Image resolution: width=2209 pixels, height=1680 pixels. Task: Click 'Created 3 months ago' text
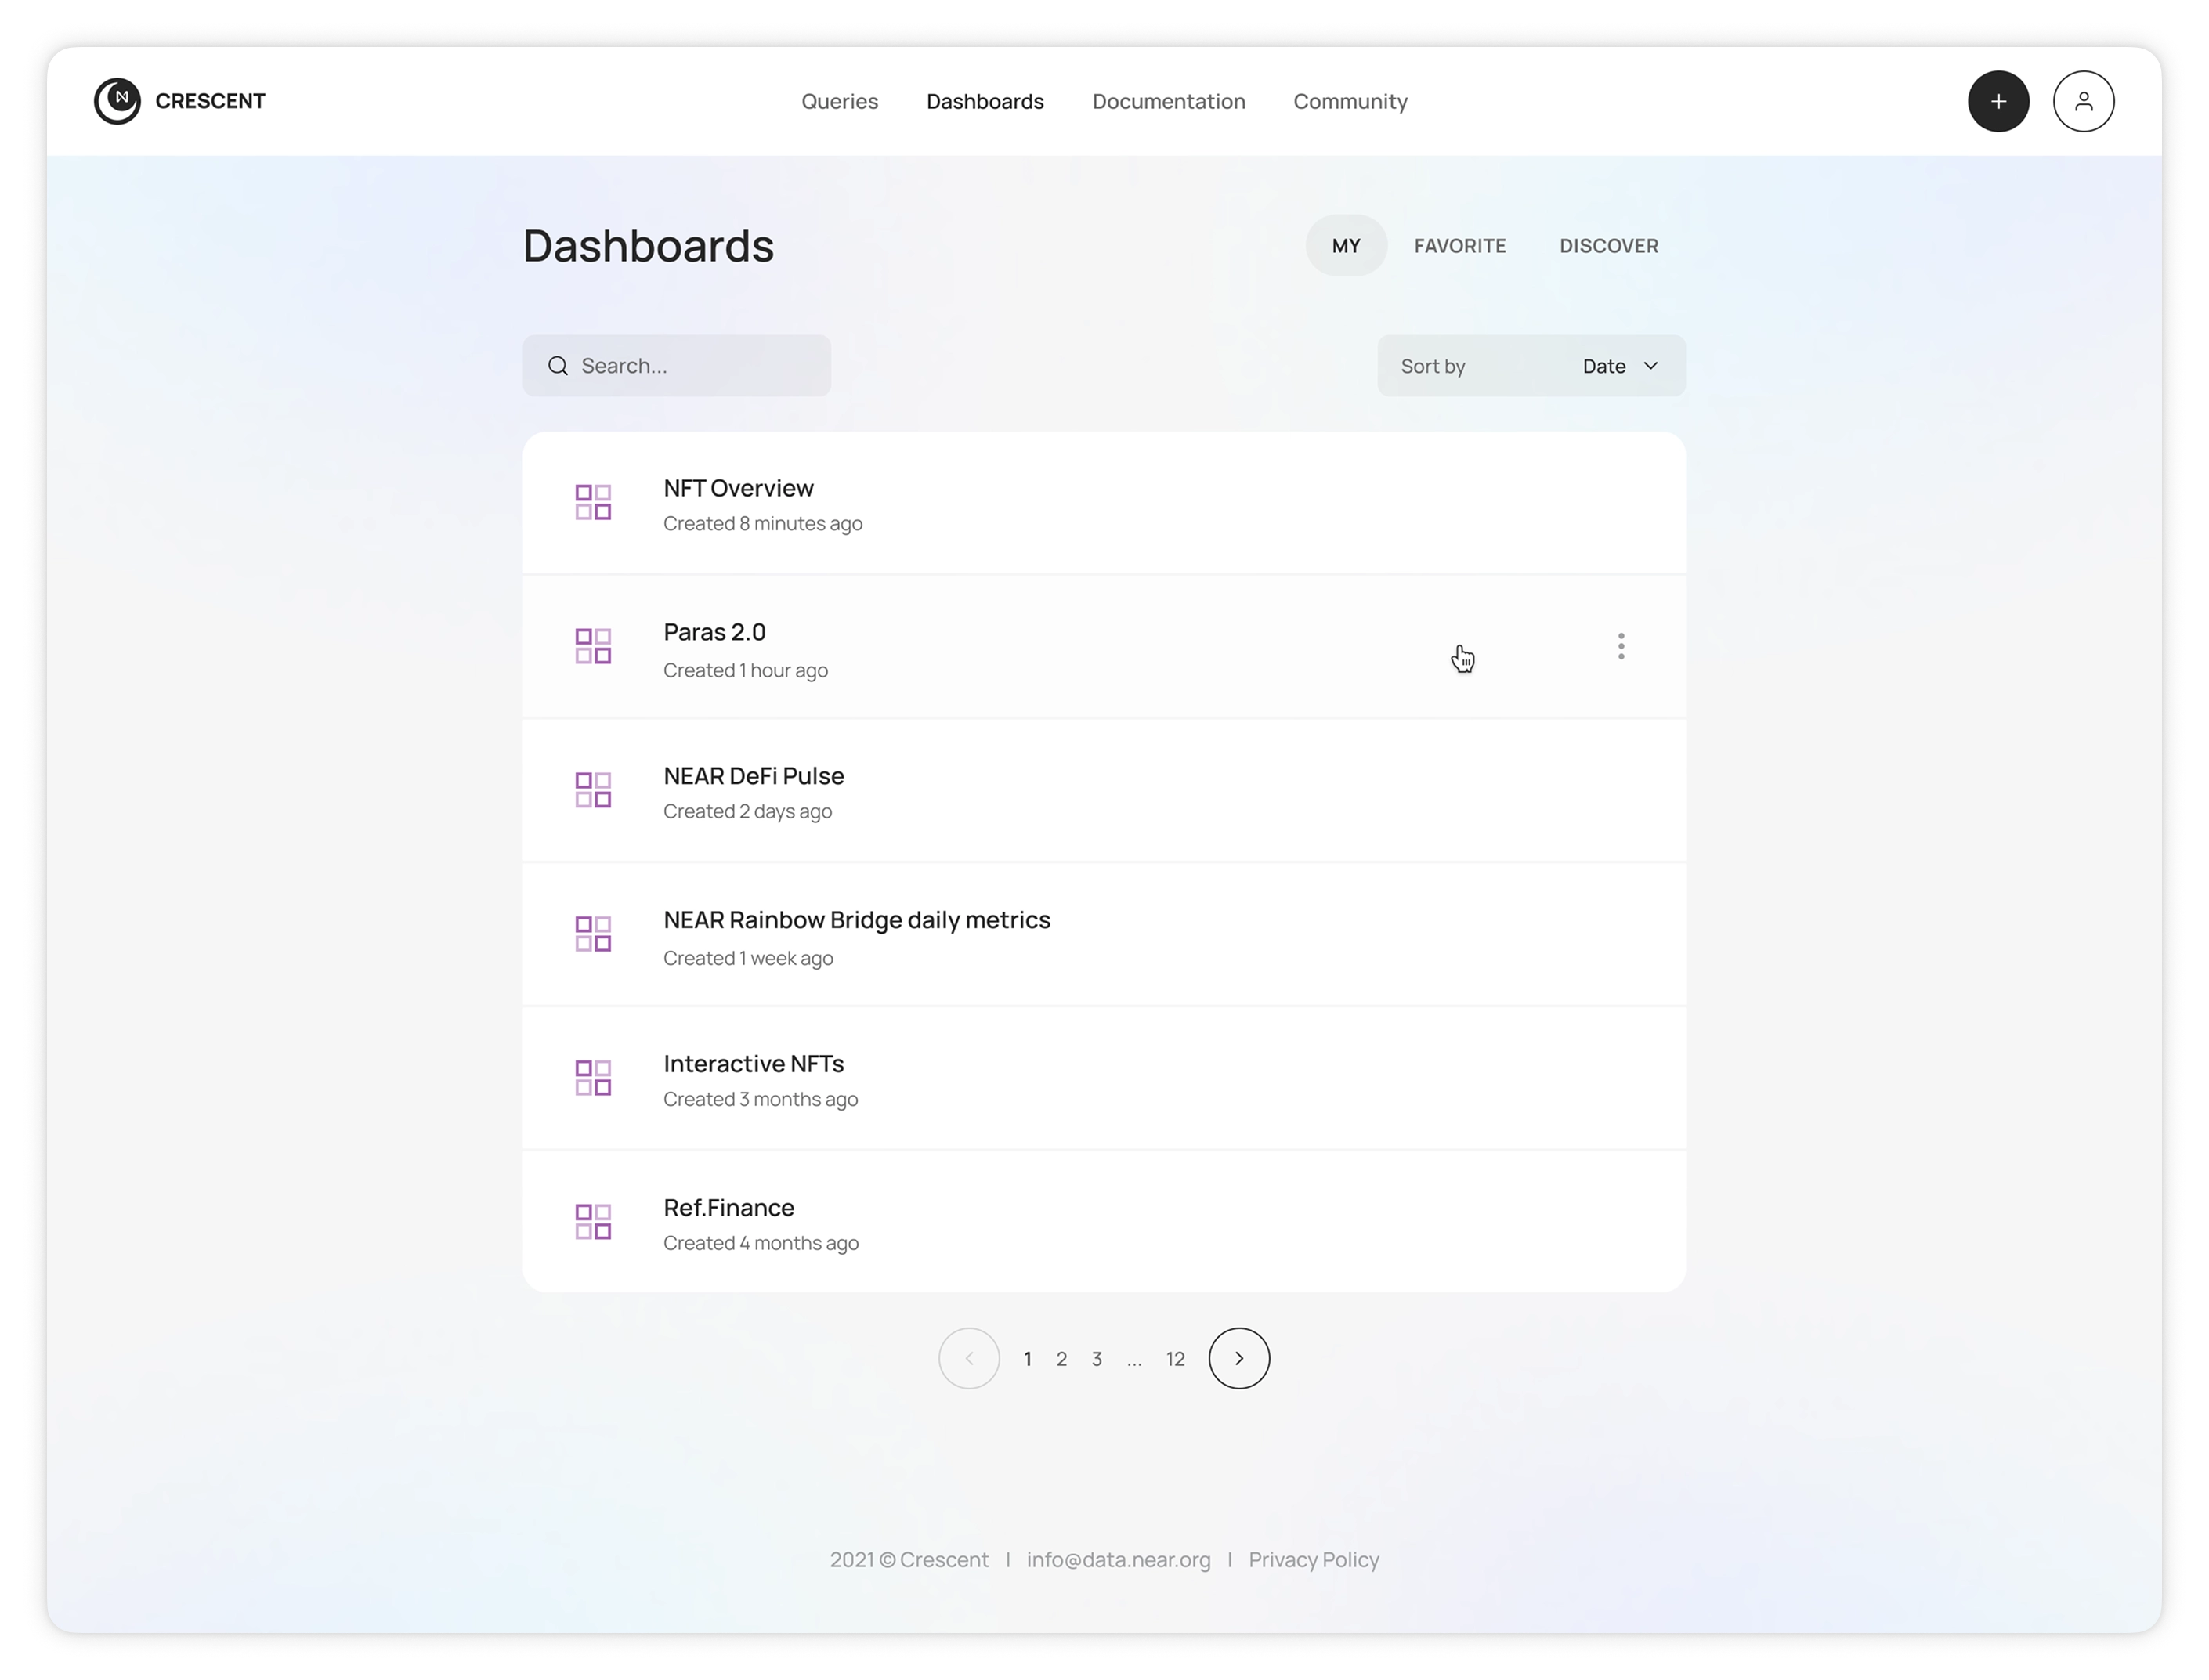[x=760, y=1100]
